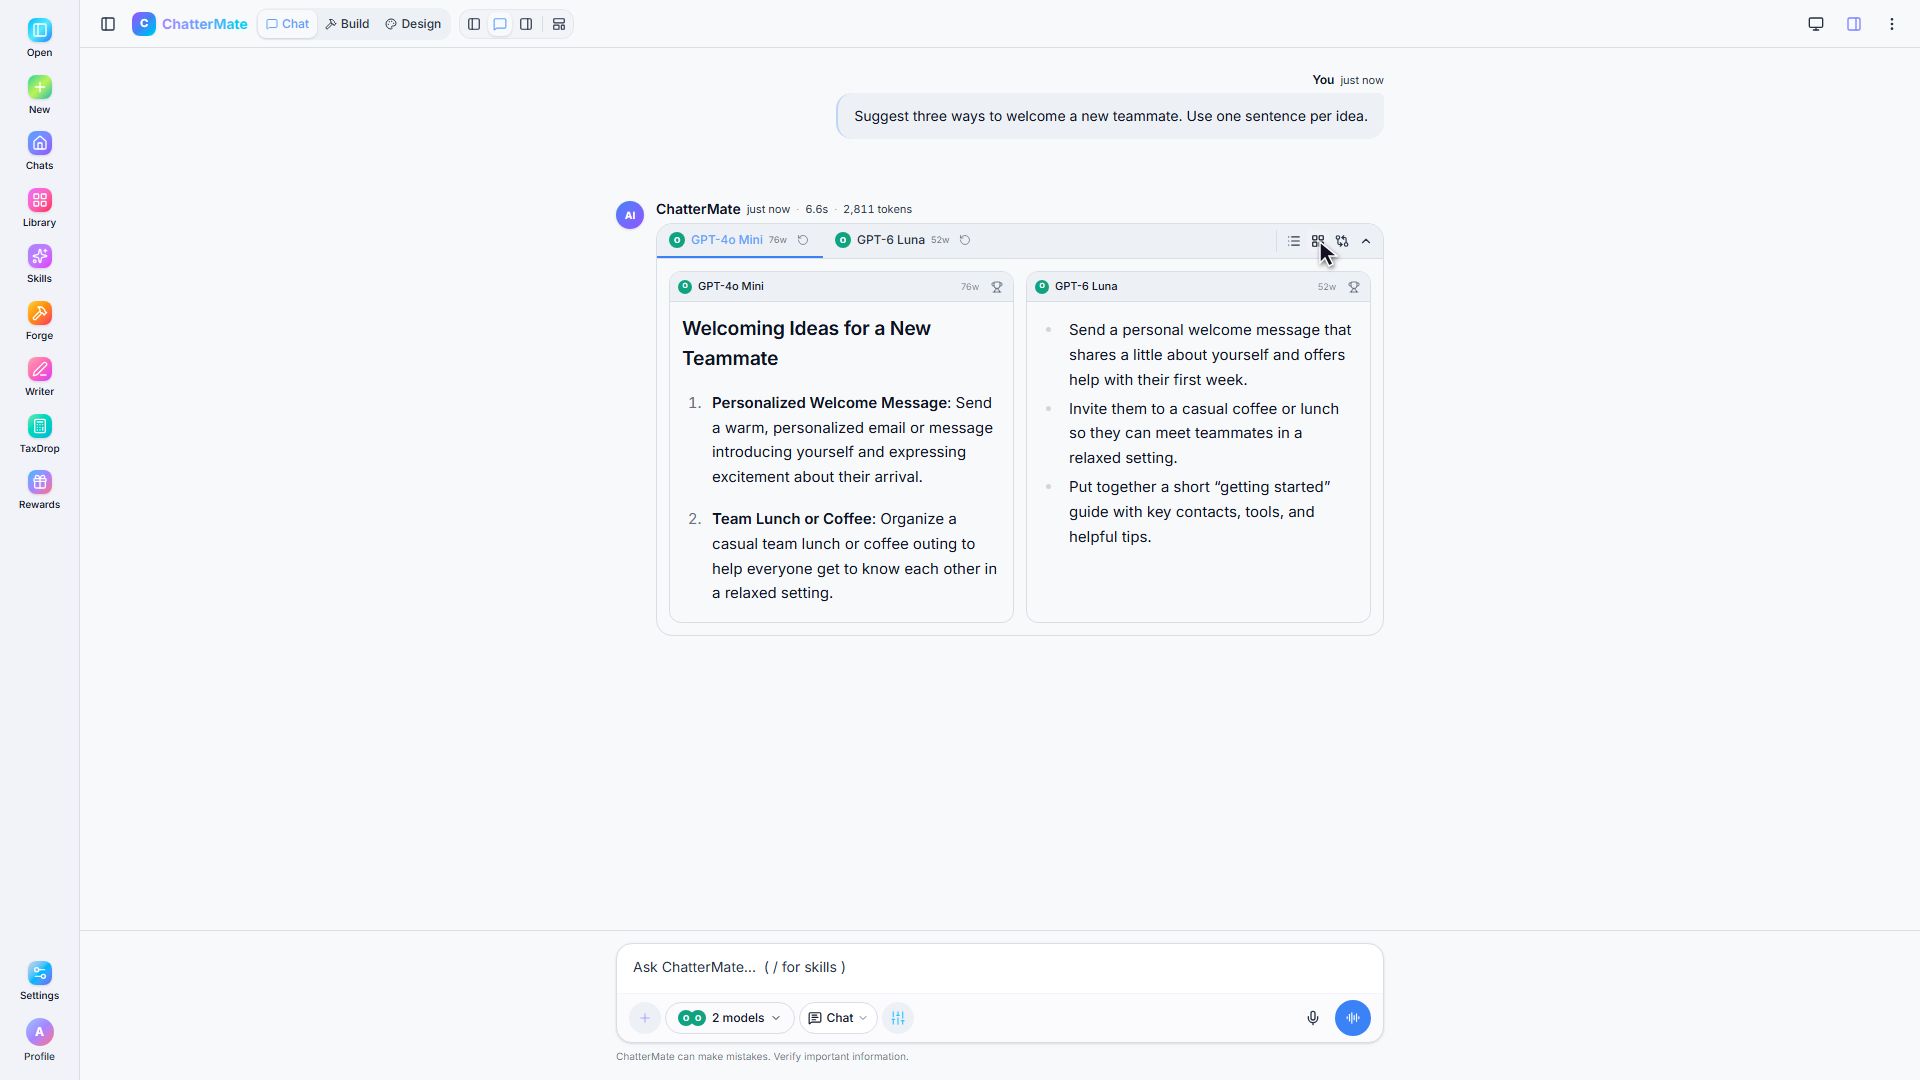
Task: Switch responses to list view
Action: coord(1294,241)
